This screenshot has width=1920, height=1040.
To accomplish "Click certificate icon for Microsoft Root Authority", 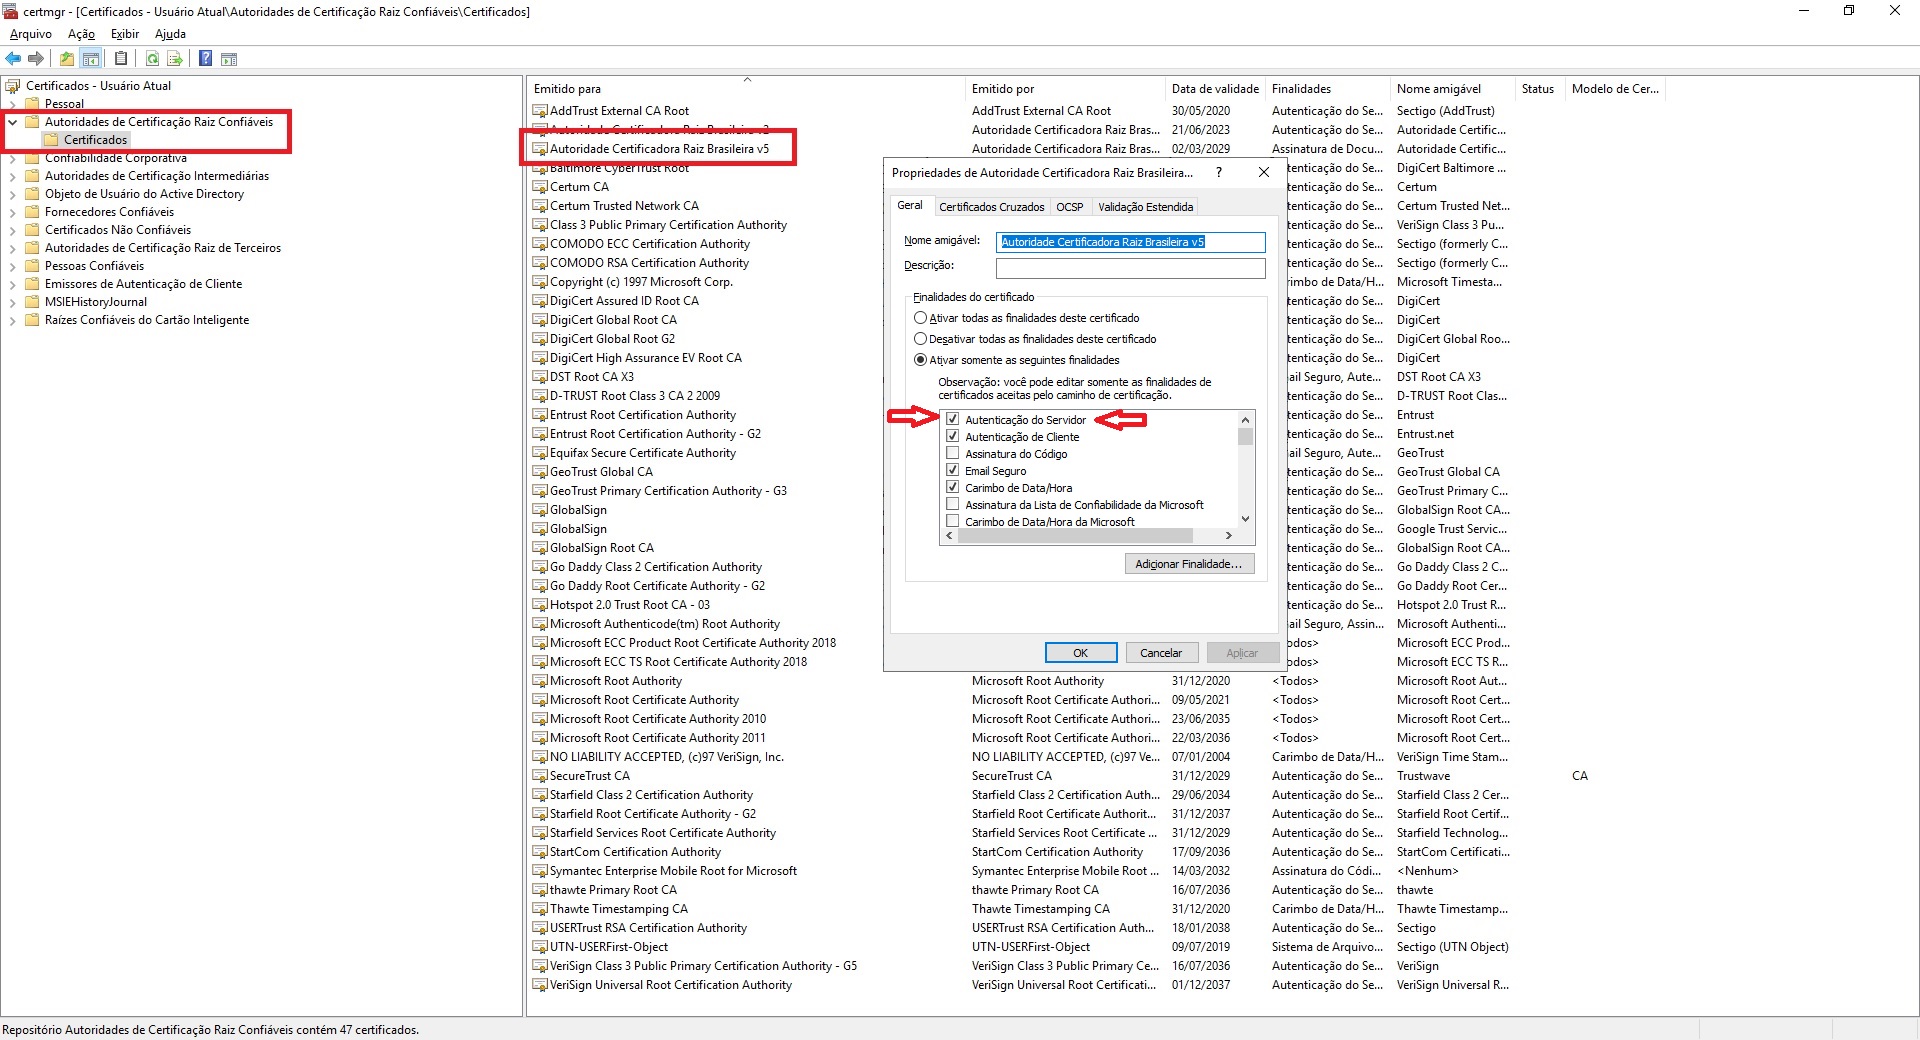I will click(540, 681).
